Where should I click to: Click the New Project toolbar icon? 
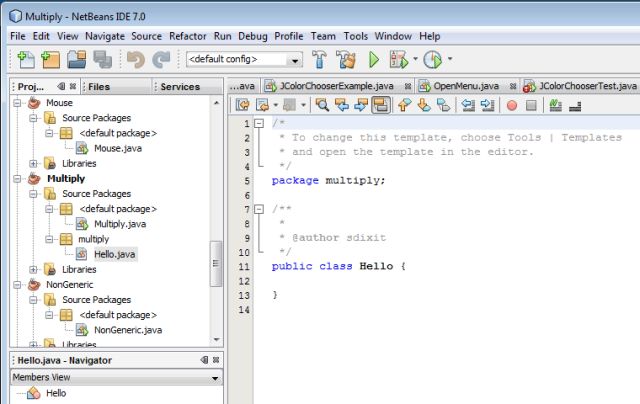click(x=51, y=60)
